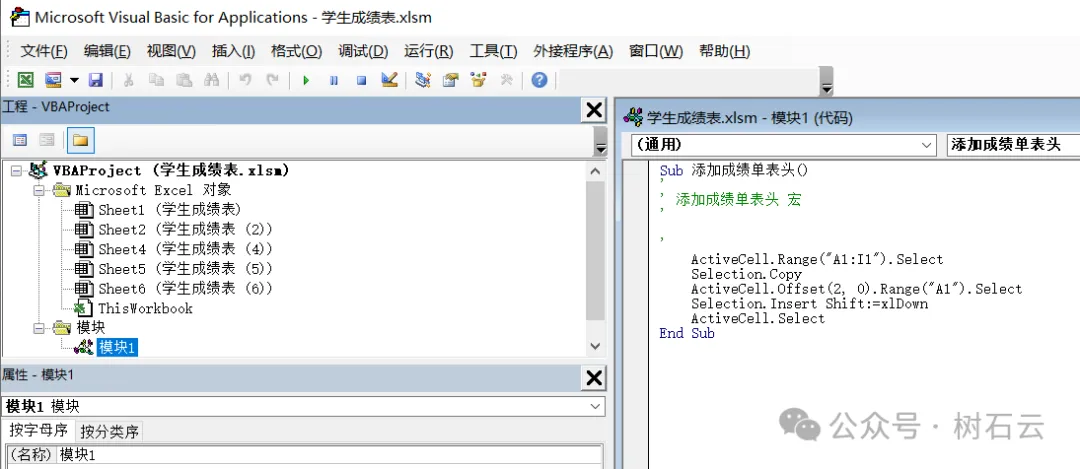Open the 运行(R) menu
This screenshot has width=1080, height=469.
tap(428, 51)
